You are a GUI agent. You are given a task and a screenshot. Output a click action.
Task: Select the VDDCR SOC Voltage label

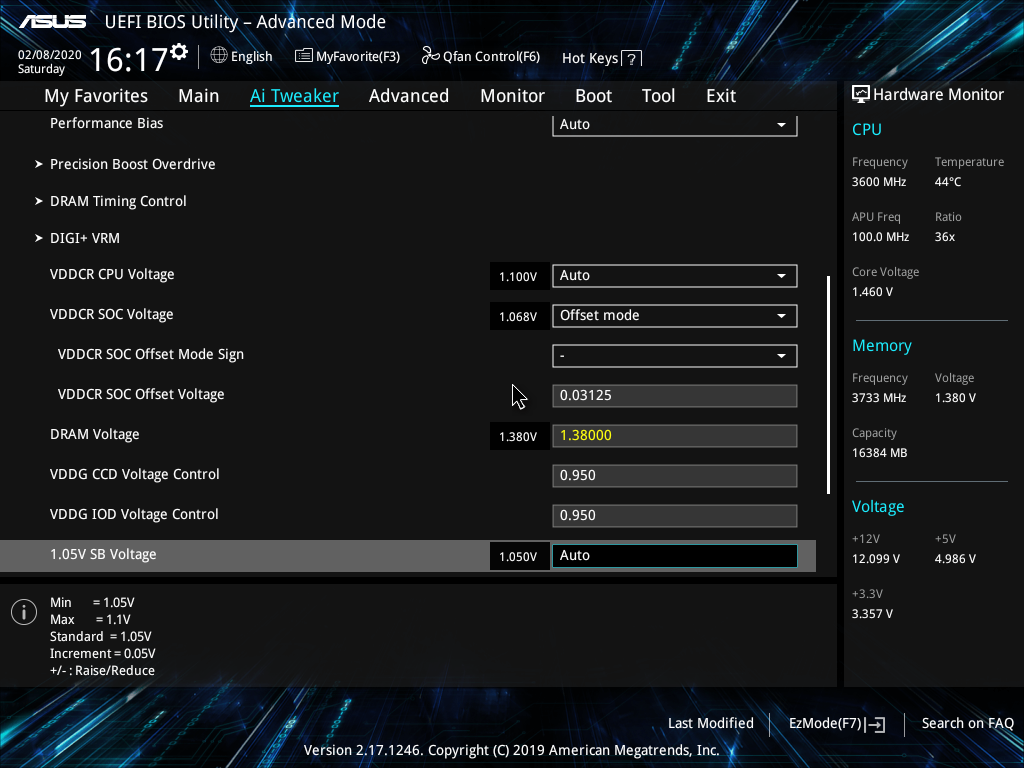(112, 314)
